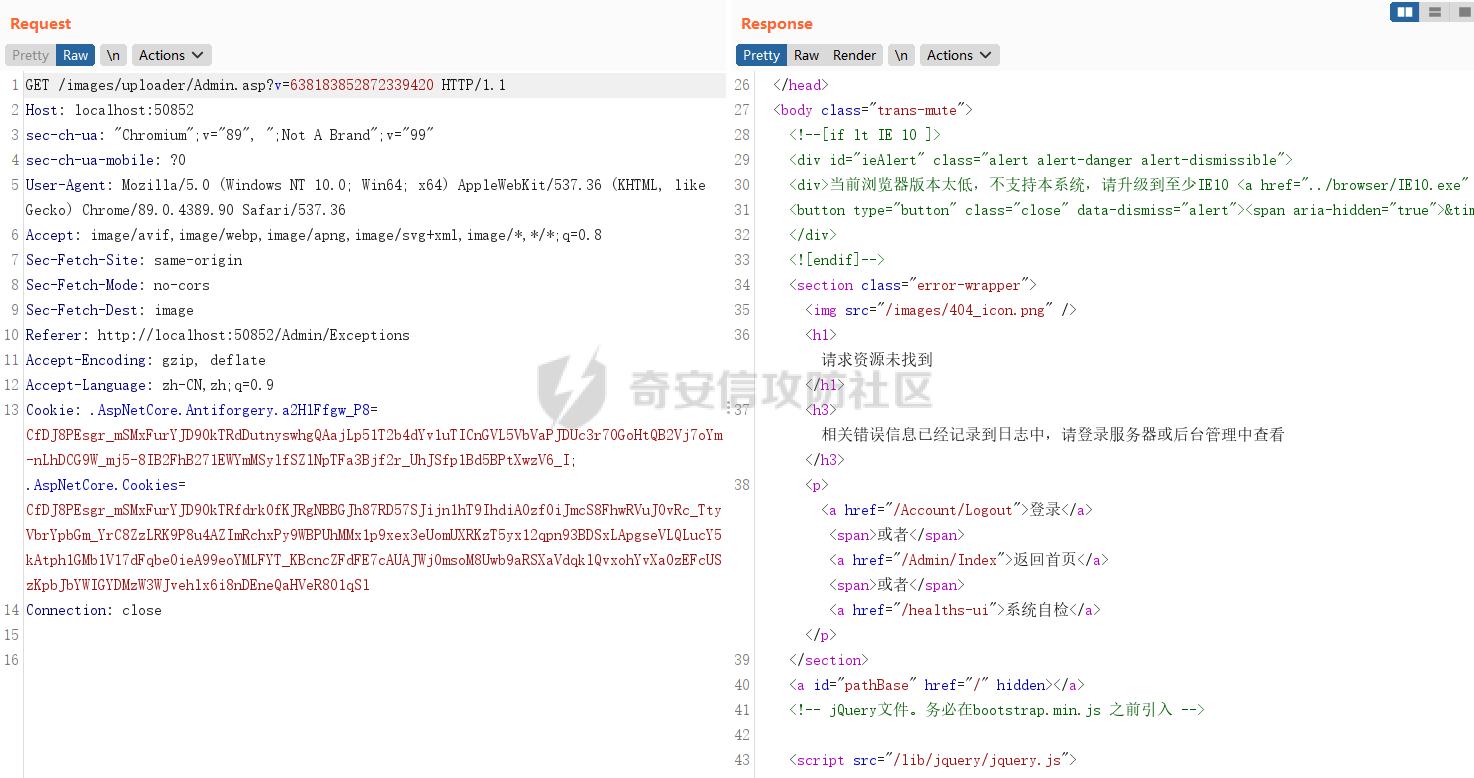The width and height of the screenshot is (1474, 778).
Task: Switch Response view to Raw tab
Action: pos(806,55)
